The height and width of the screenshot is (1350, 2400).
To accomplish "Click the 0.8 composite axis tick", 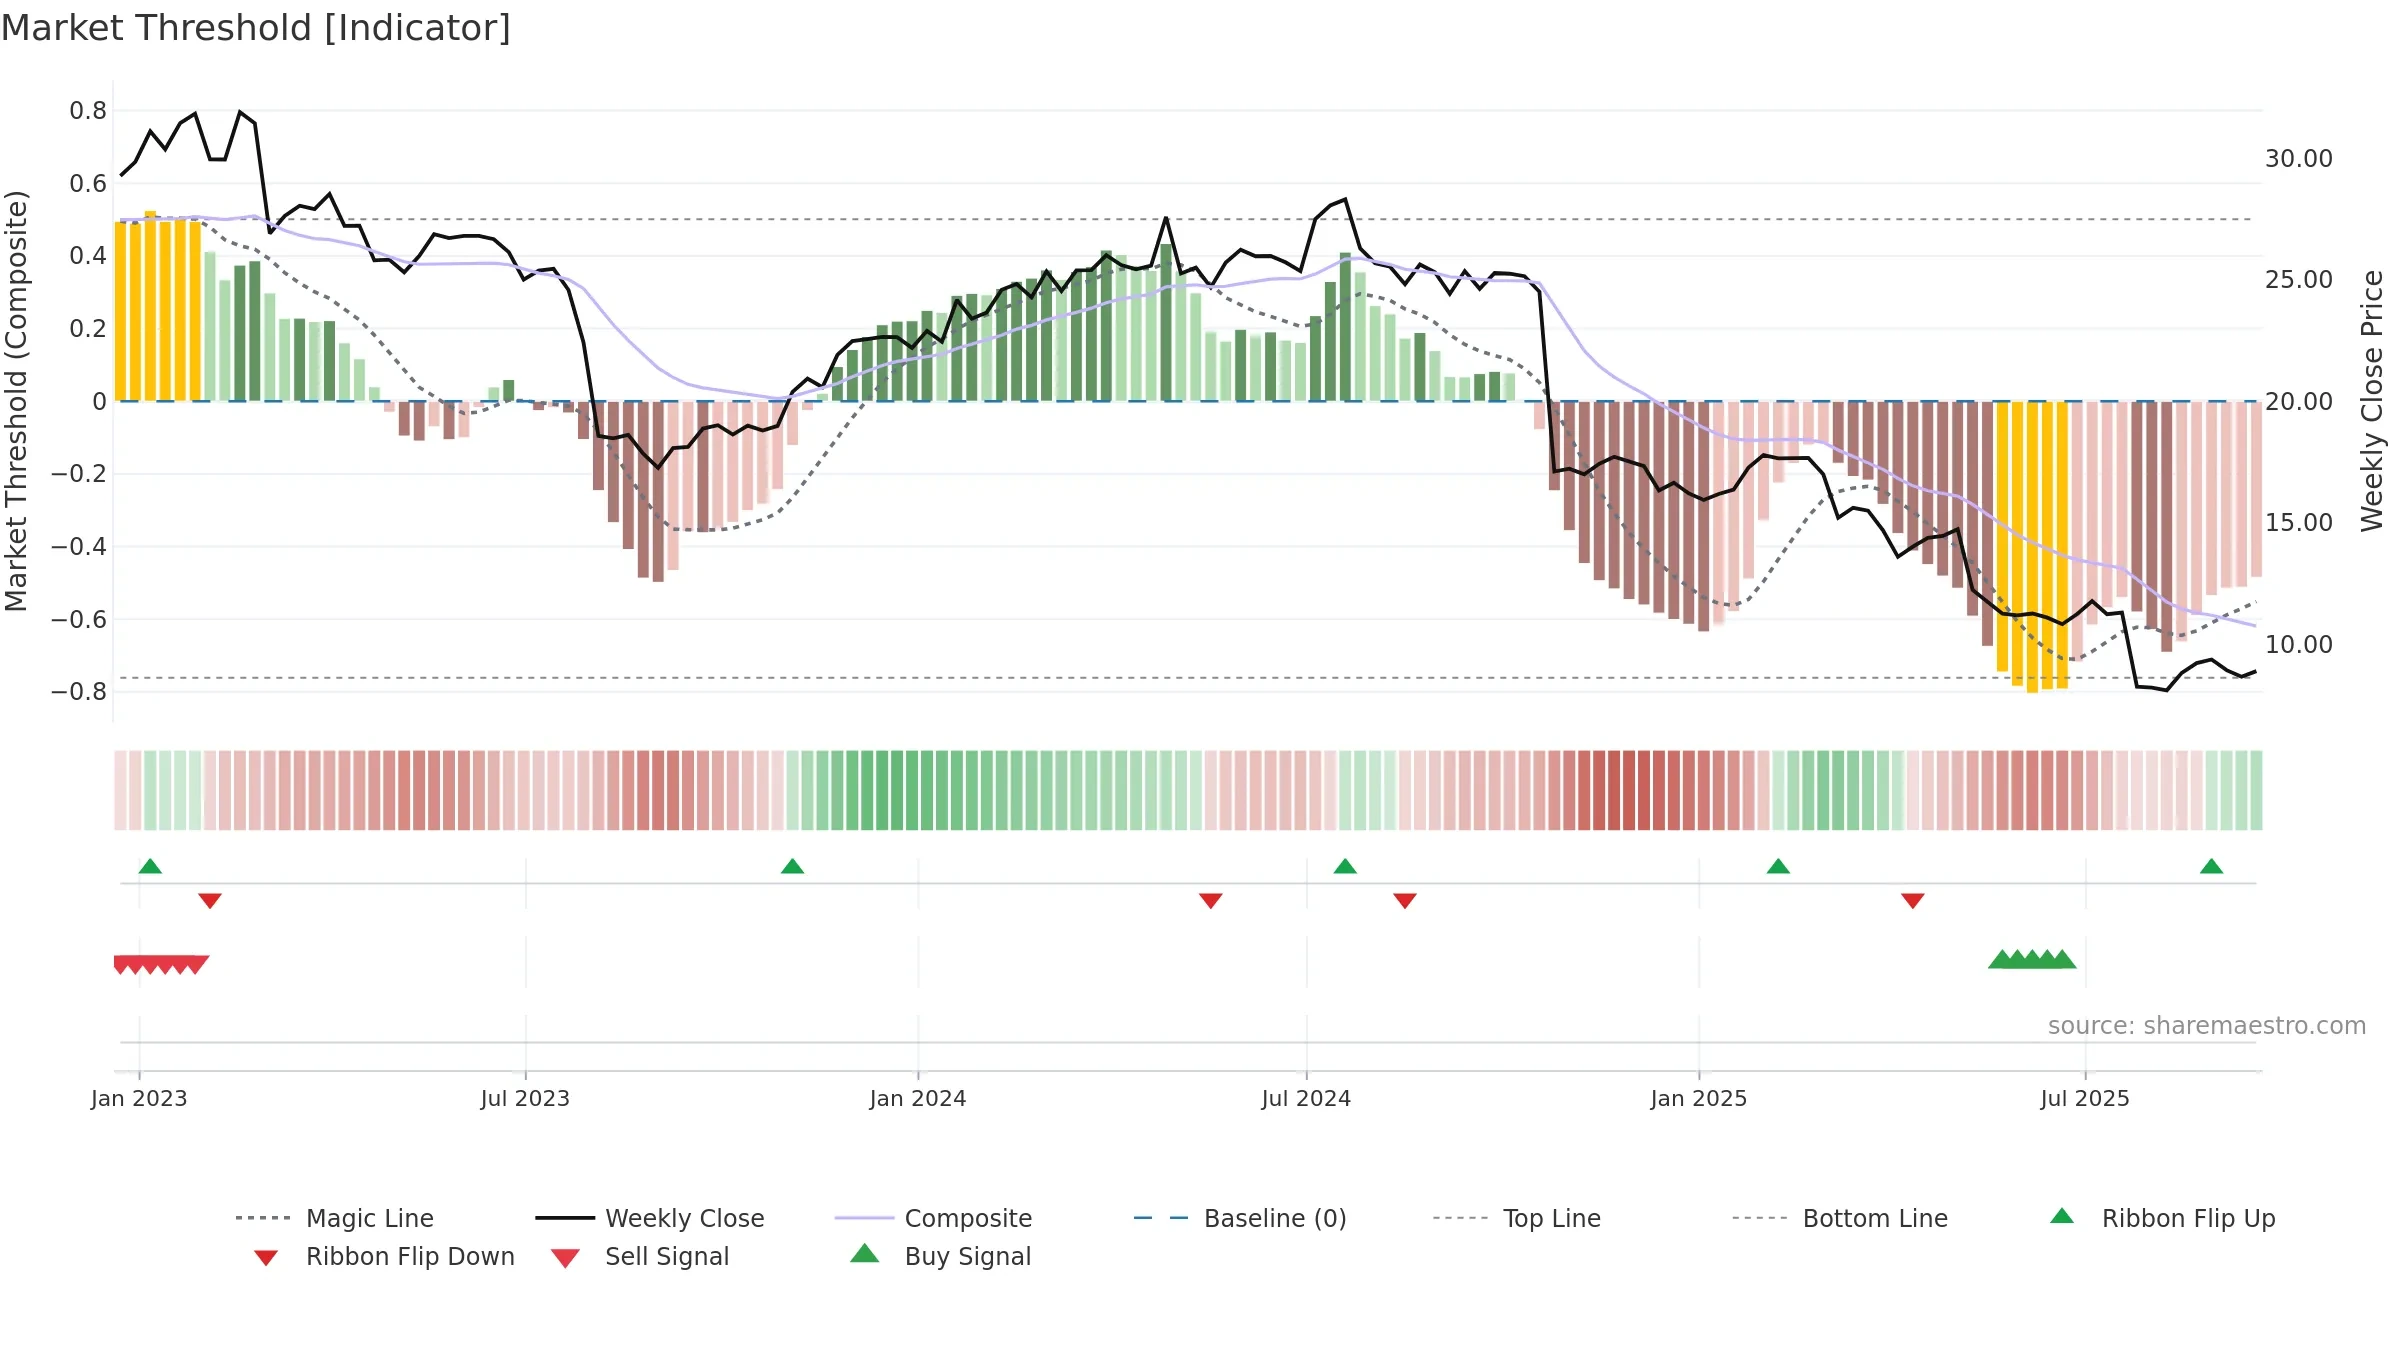I will point(88,110).
